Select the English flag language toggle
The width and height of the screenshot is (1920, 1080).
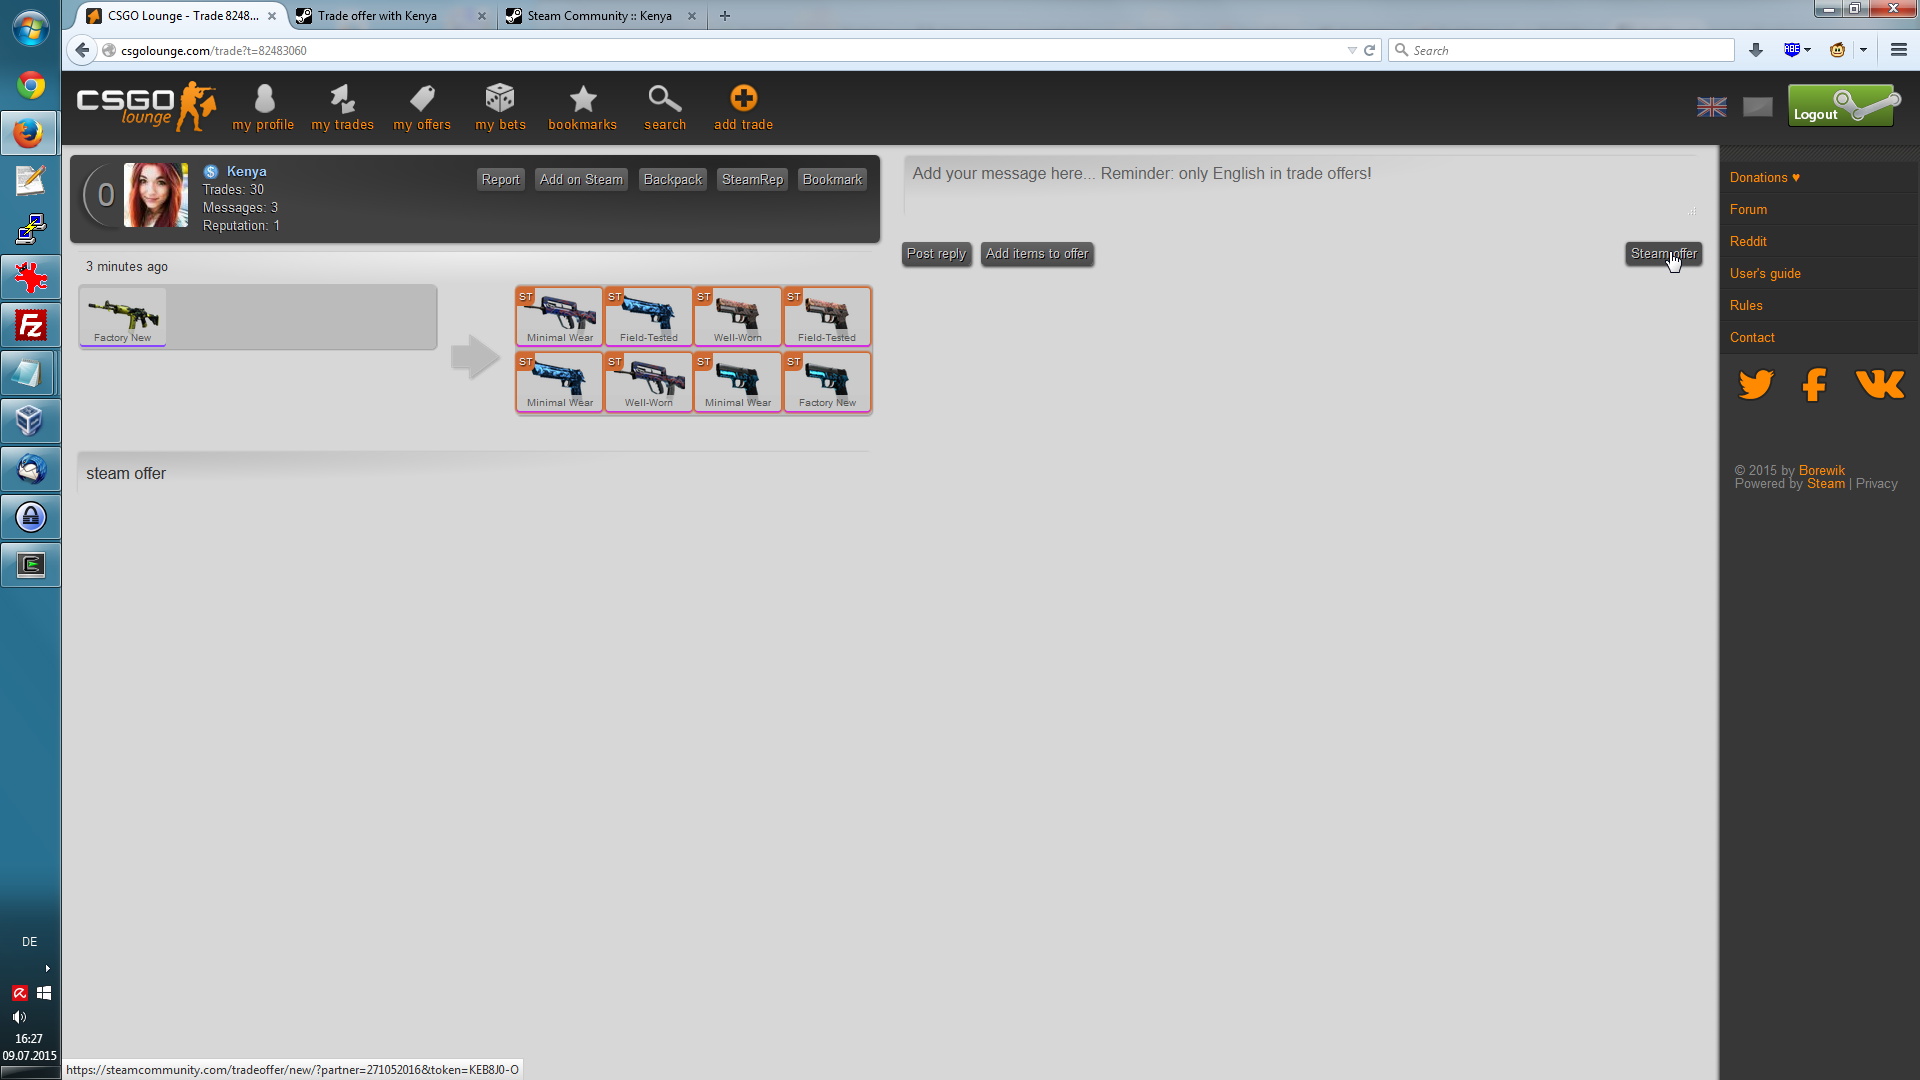(1712, 107)
